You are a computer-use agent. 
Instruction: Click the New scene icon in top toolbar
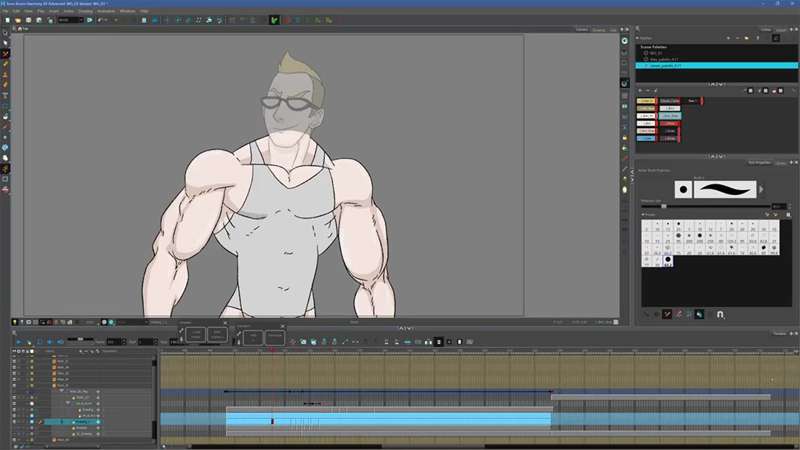7,20
